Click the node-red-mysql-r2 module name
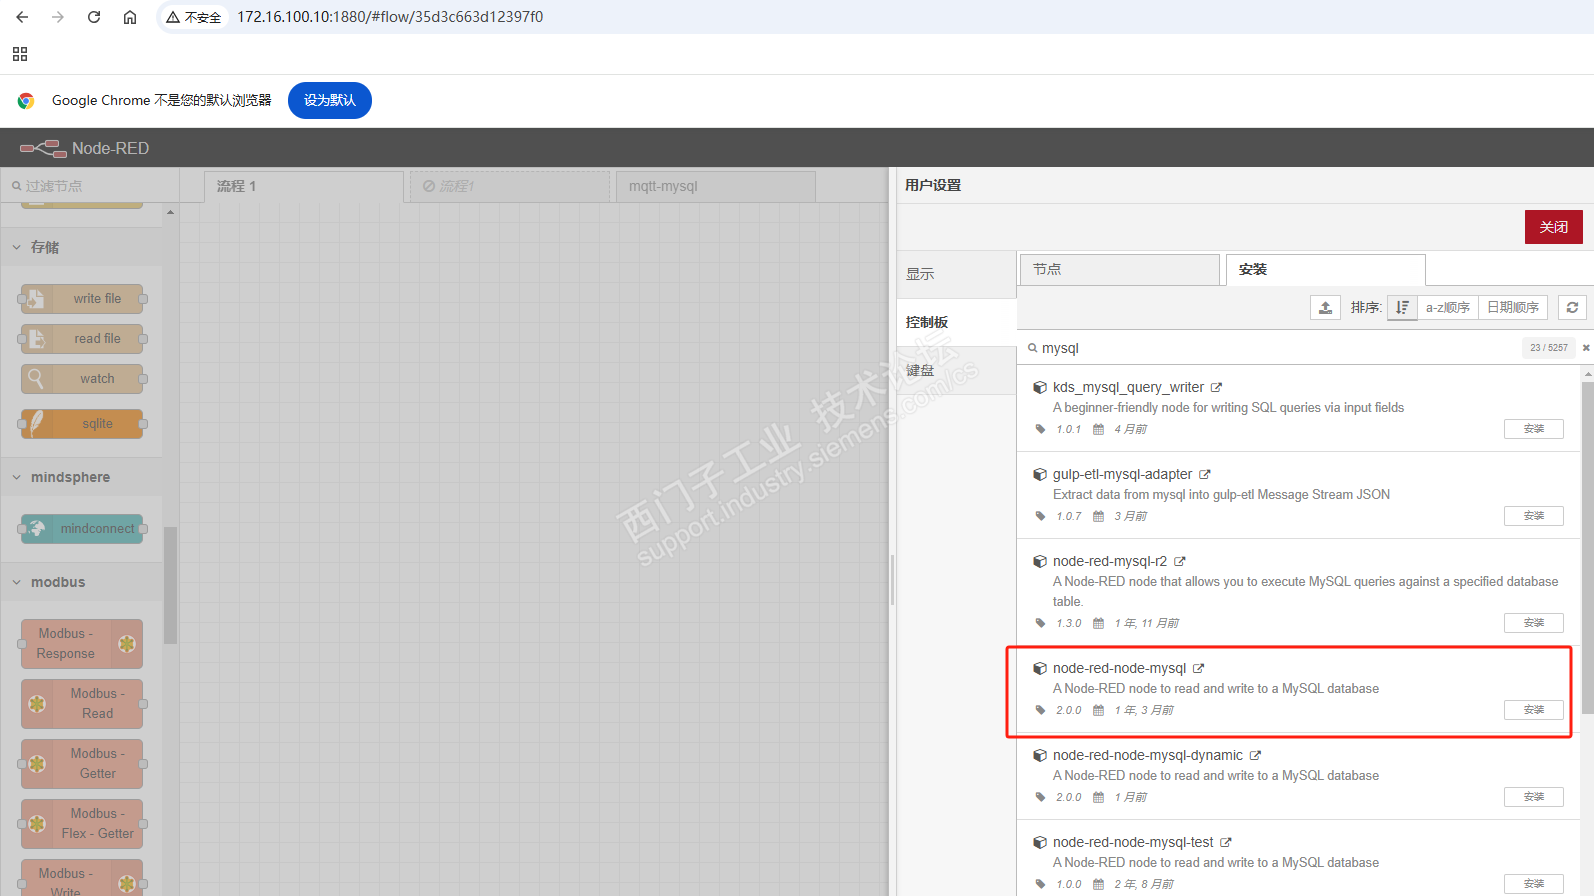Viewport: 1594px width, 896px height. [1110, 561]
